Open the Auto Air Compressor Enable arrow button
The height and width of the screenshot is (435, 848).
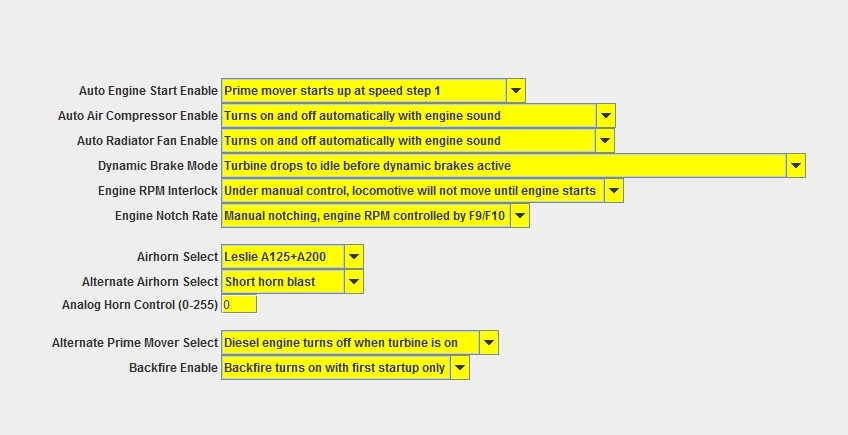pos(606,116)
